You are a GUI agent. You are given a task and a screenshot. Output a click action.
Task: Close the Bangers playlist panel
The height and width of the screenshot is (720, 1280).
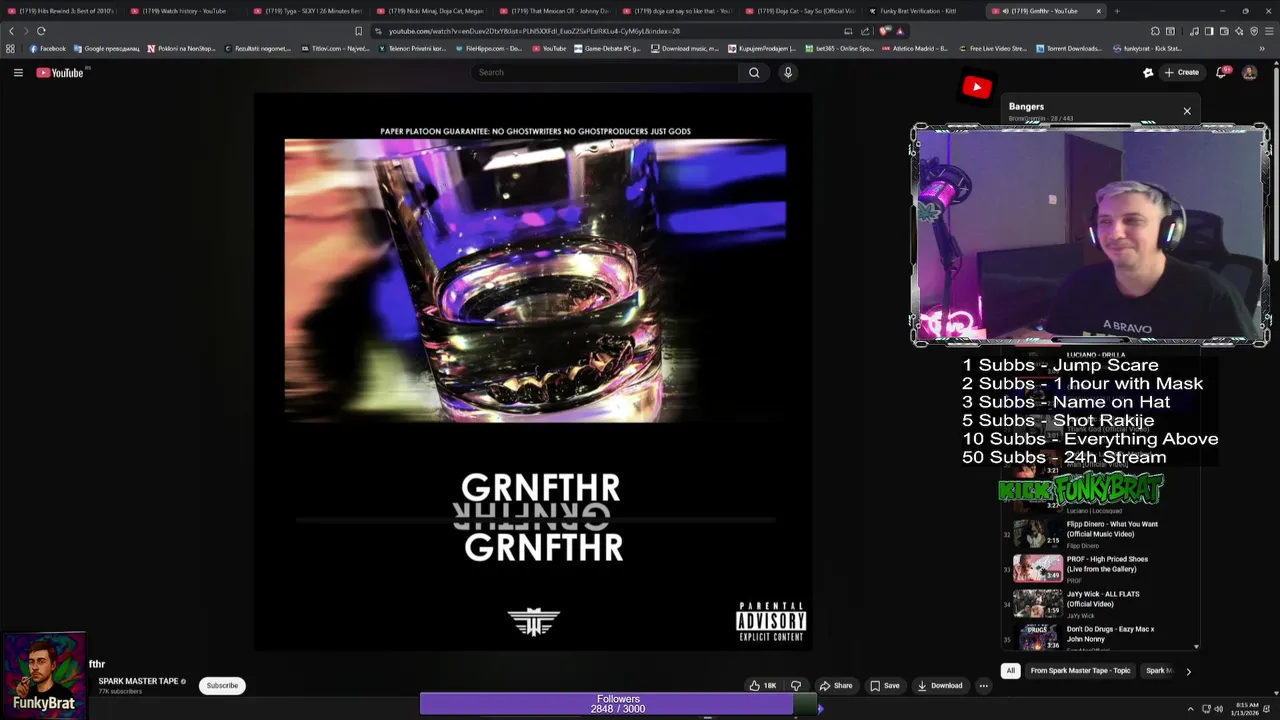click(x=1187, y=111)
